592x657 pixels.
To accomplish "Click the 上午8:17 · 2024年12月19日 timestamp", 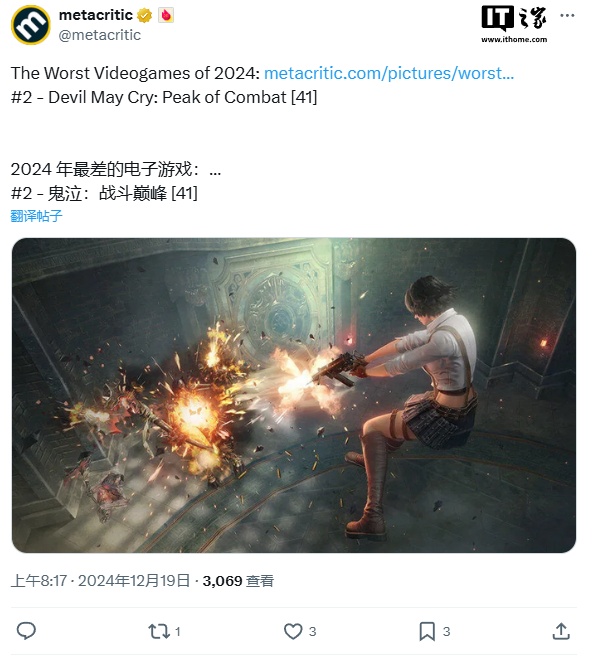I will pos(100,581).
